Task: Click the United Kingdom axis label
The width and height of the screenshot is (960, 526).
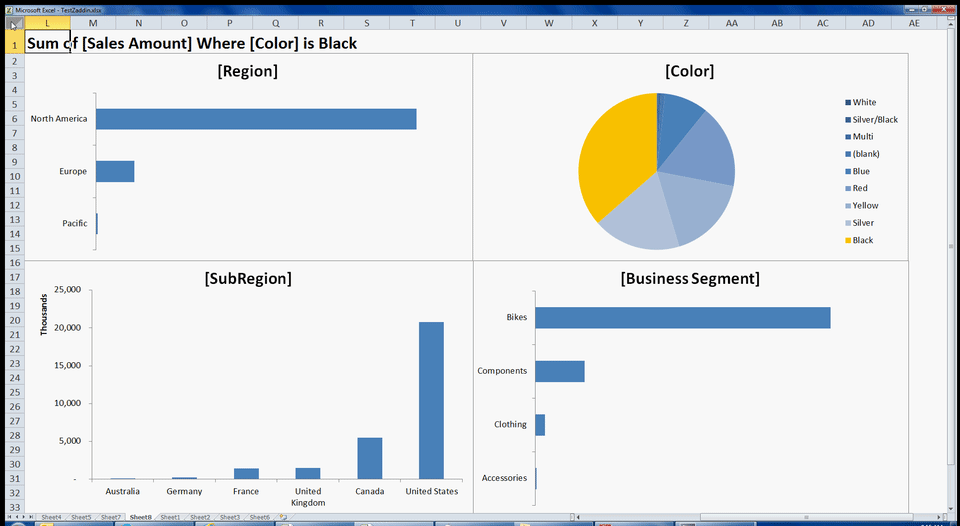Action: [308, 497]
